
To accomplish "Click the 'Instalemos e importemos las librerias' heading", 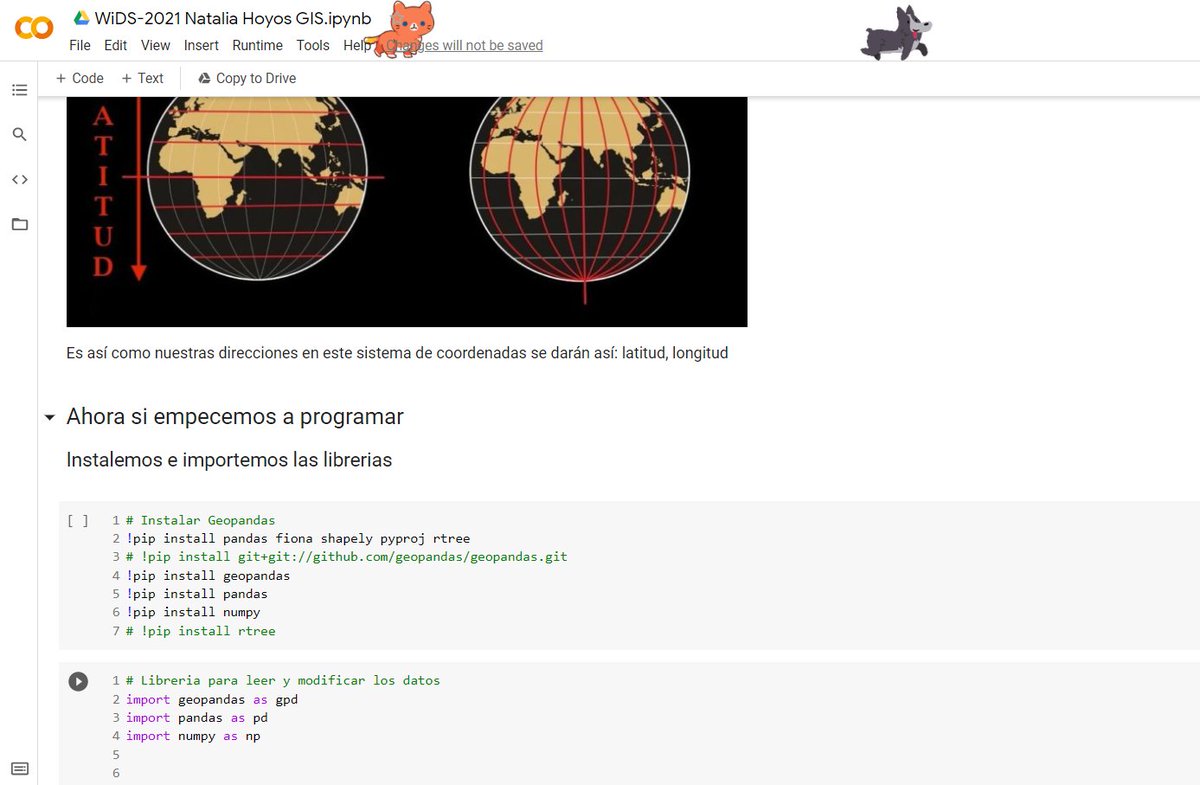I will [x=229, y=460].
